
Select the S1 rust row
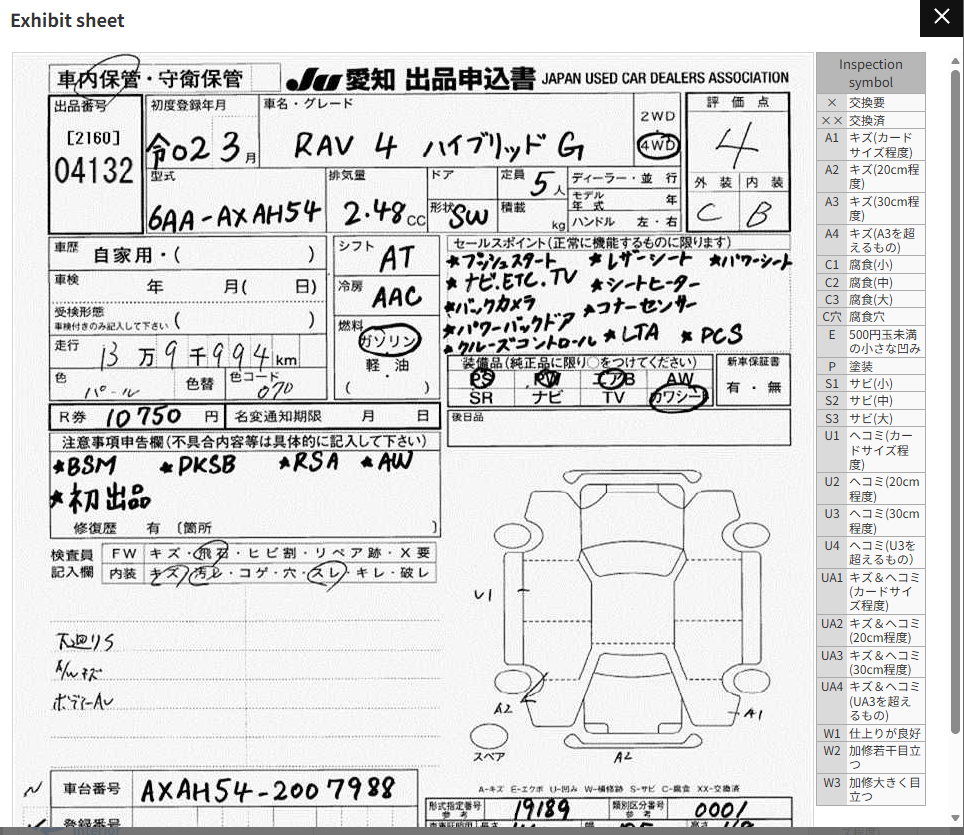pos(871,384)
